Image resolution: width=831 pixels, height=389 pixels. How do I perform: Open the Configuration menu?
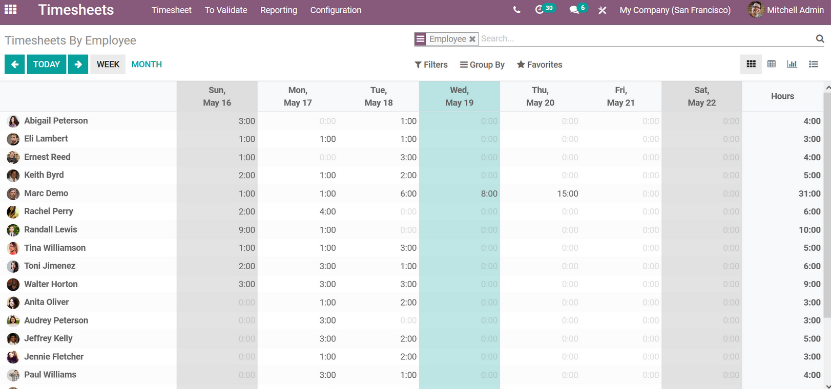[336, 10]
